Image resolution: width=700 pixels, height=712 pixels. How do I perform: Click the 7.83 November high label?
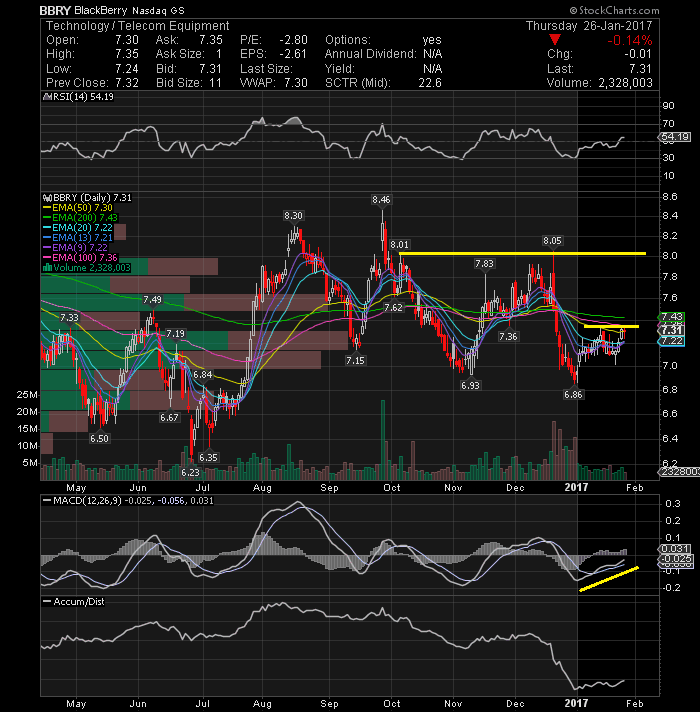484,264
